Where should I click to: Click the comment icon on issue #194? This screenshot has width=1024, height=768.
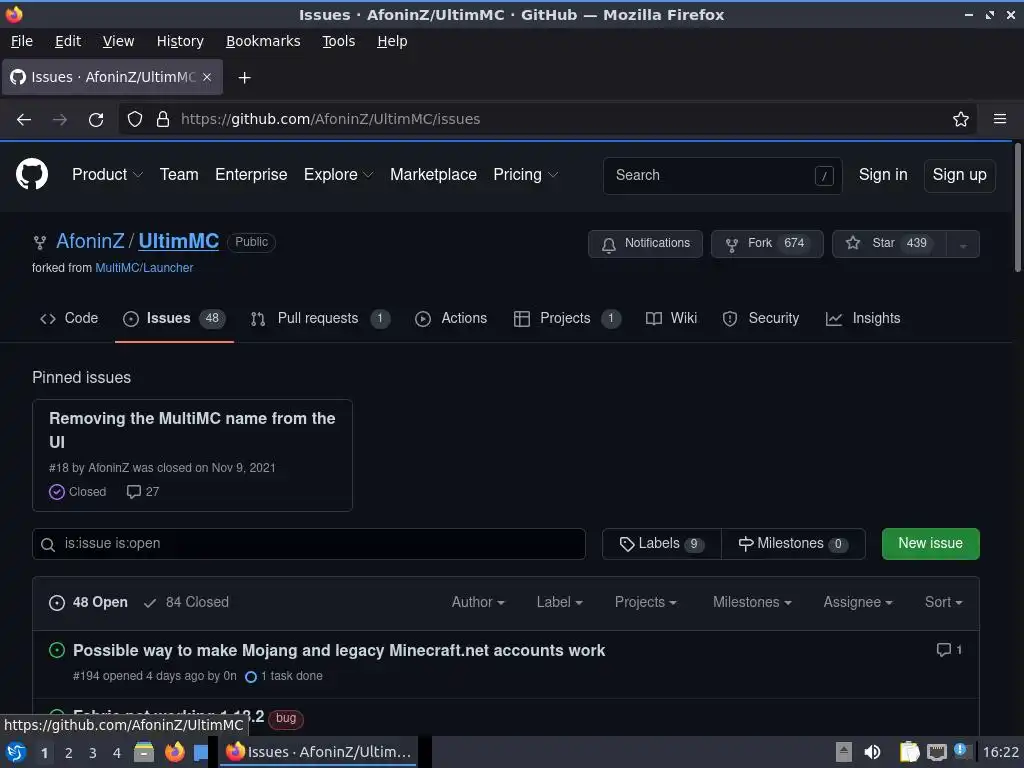pos(944,650)
